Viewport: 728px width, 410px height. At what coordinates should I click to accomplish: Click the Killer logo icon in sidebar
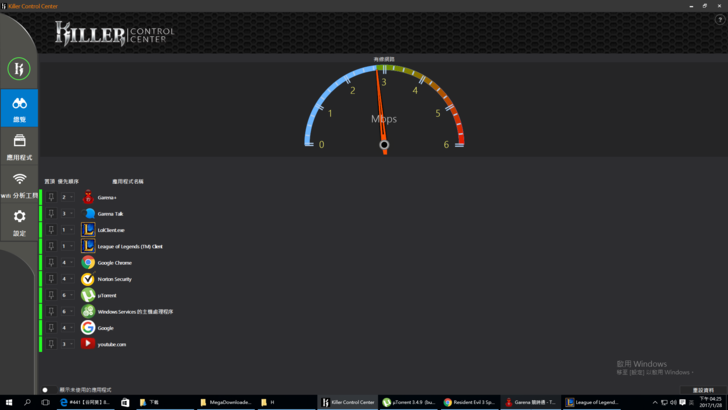19,69
